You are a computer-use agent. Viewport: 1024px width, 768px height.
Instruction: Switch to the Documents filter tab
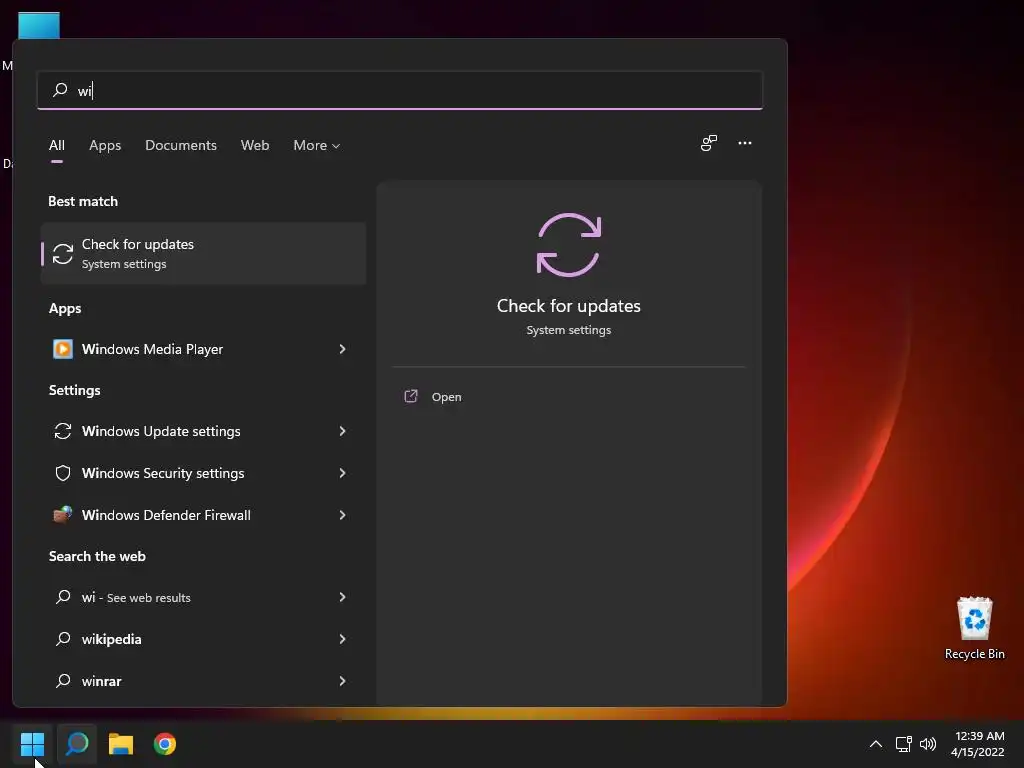181,146
